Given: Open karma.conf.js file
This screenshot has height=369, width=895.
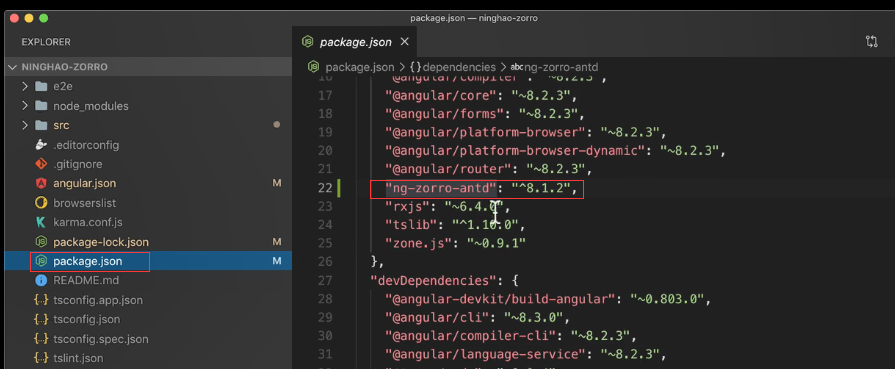Looking at the screenshot, I should tap(88, 223).
